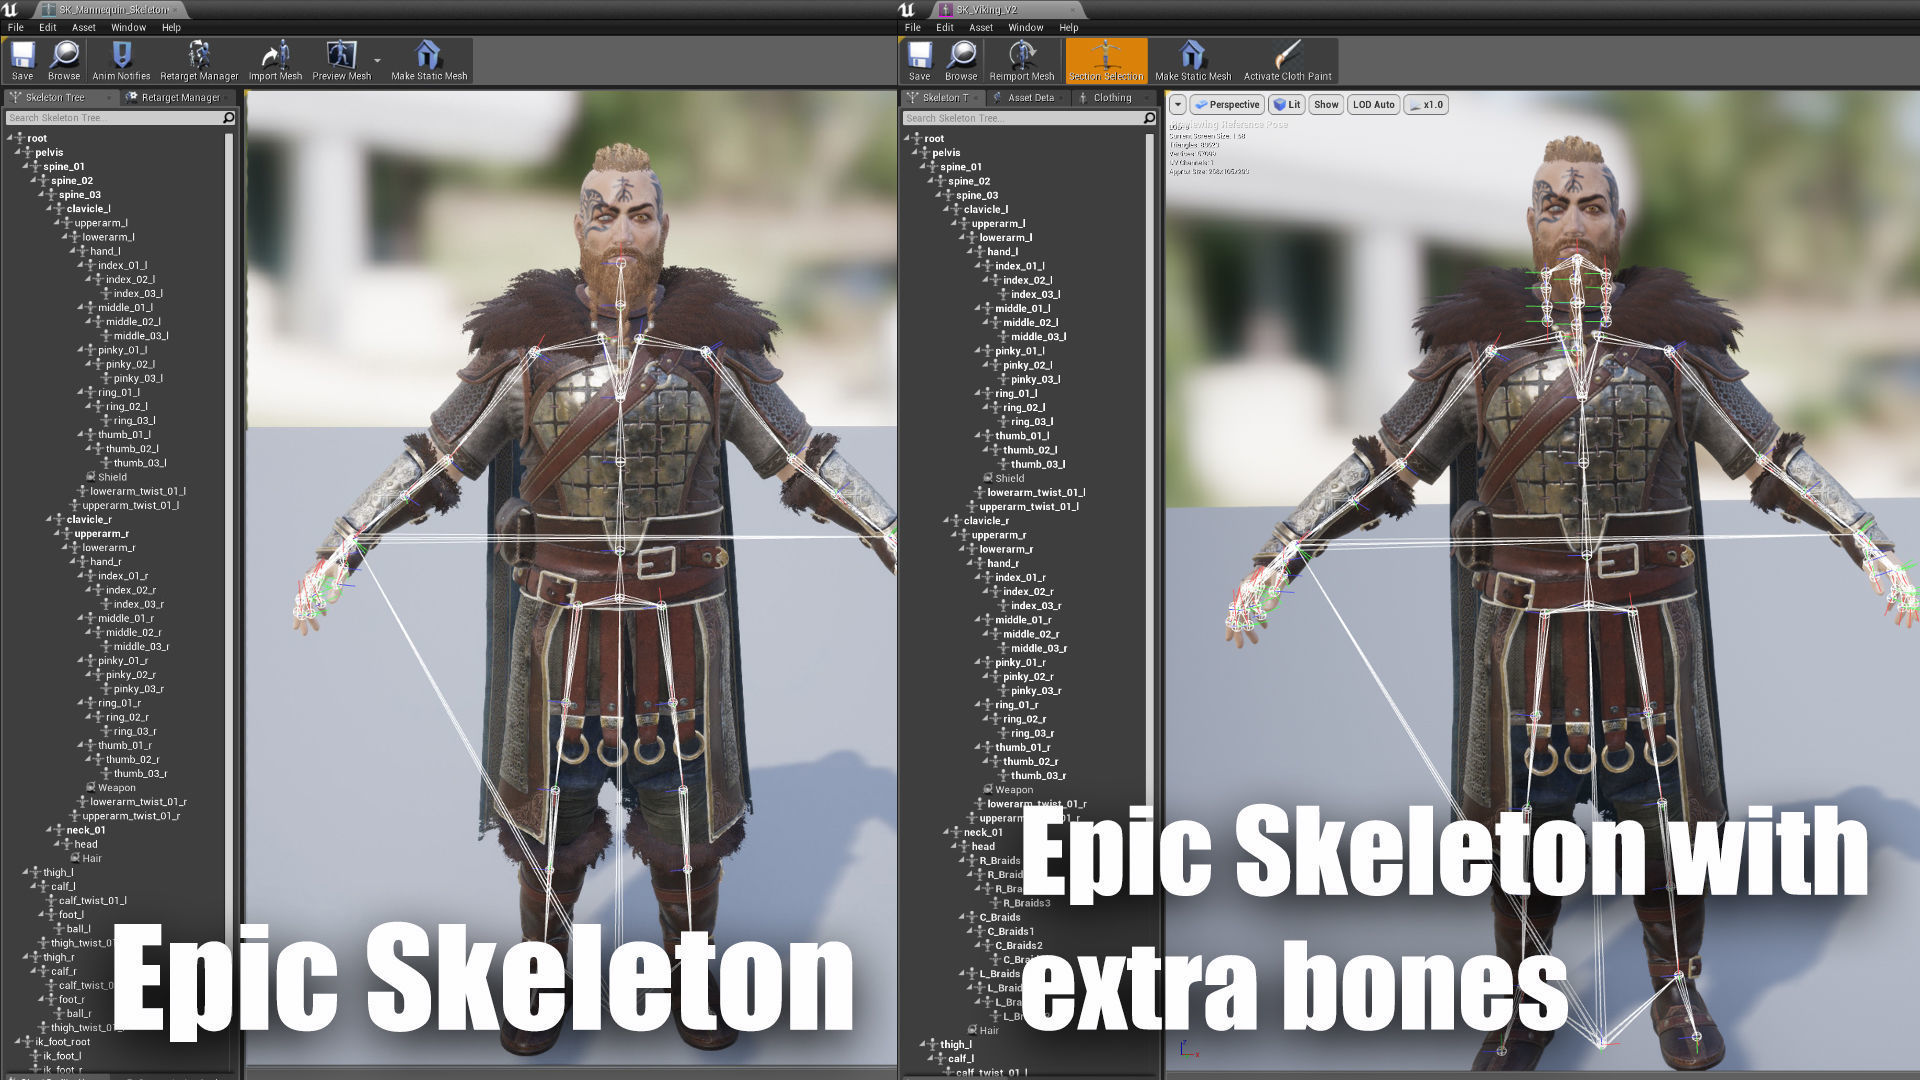
Task: Open viewport options arrow dropdown
Action: click(x=1177, y=104)
